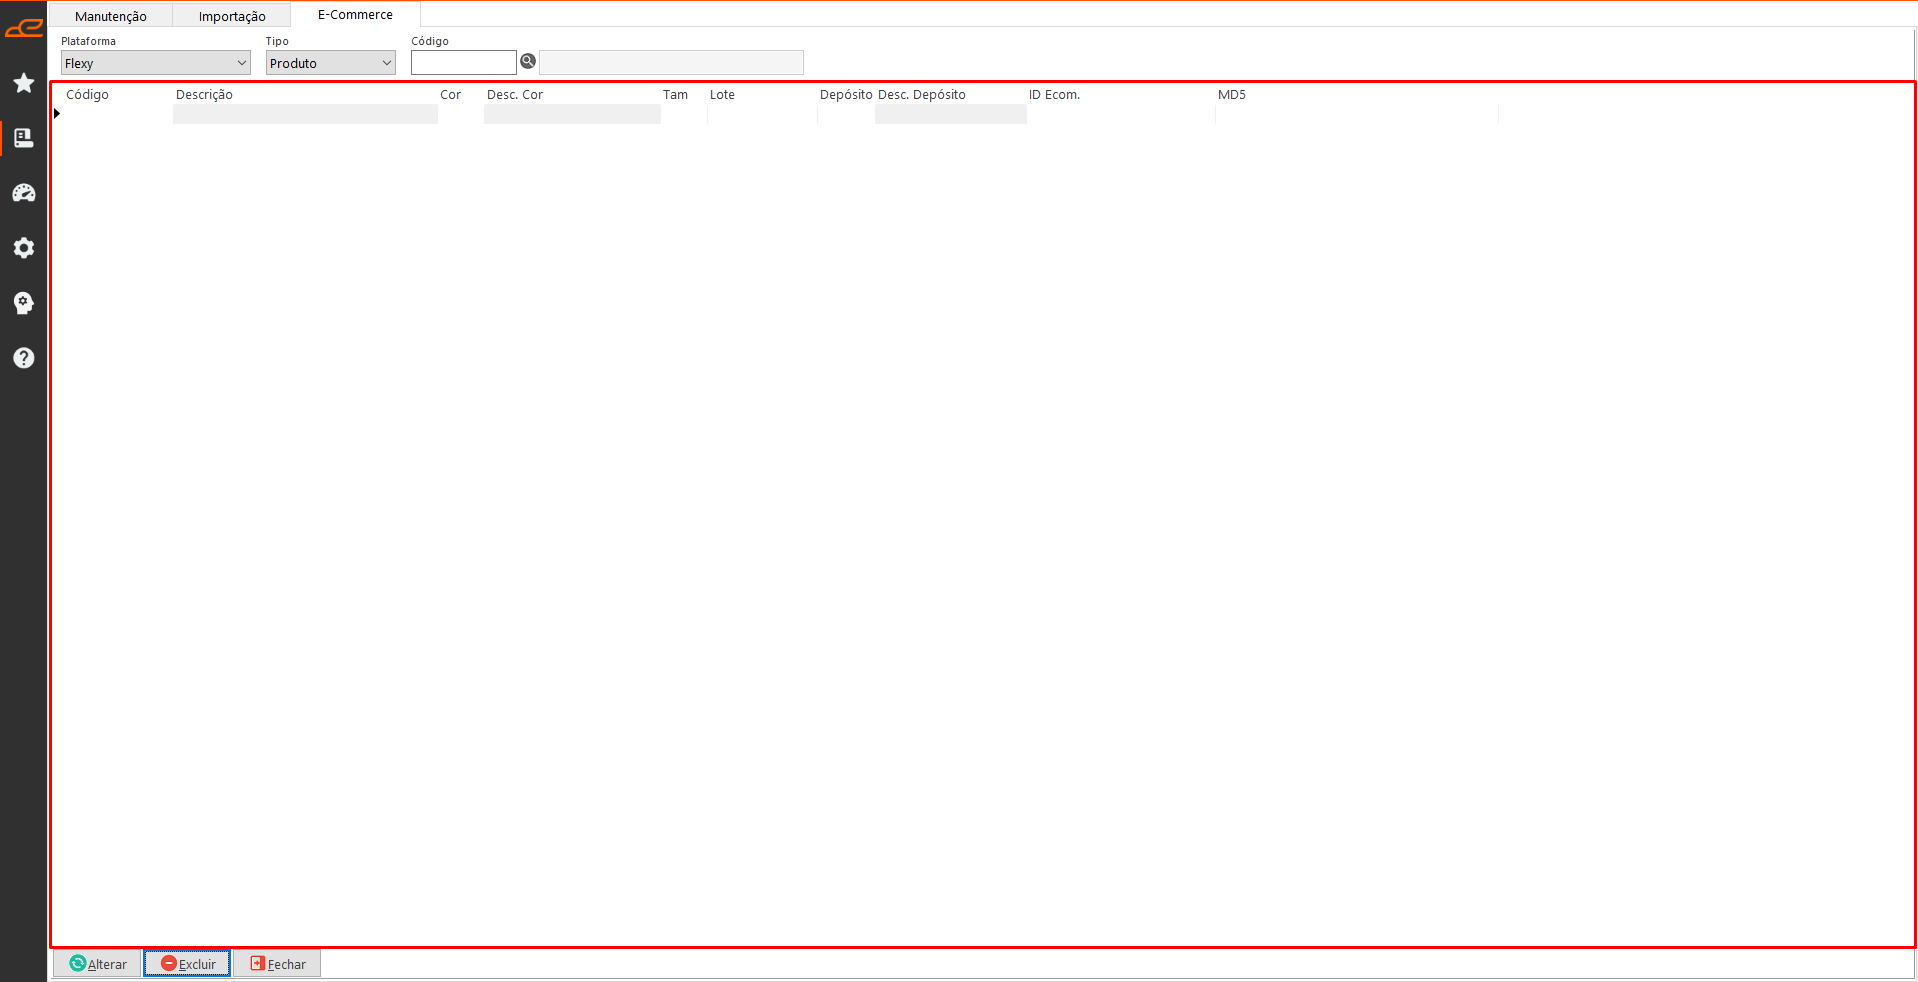Click the Descrição column header
The image size is (1918, 982).
pos(204,95)
